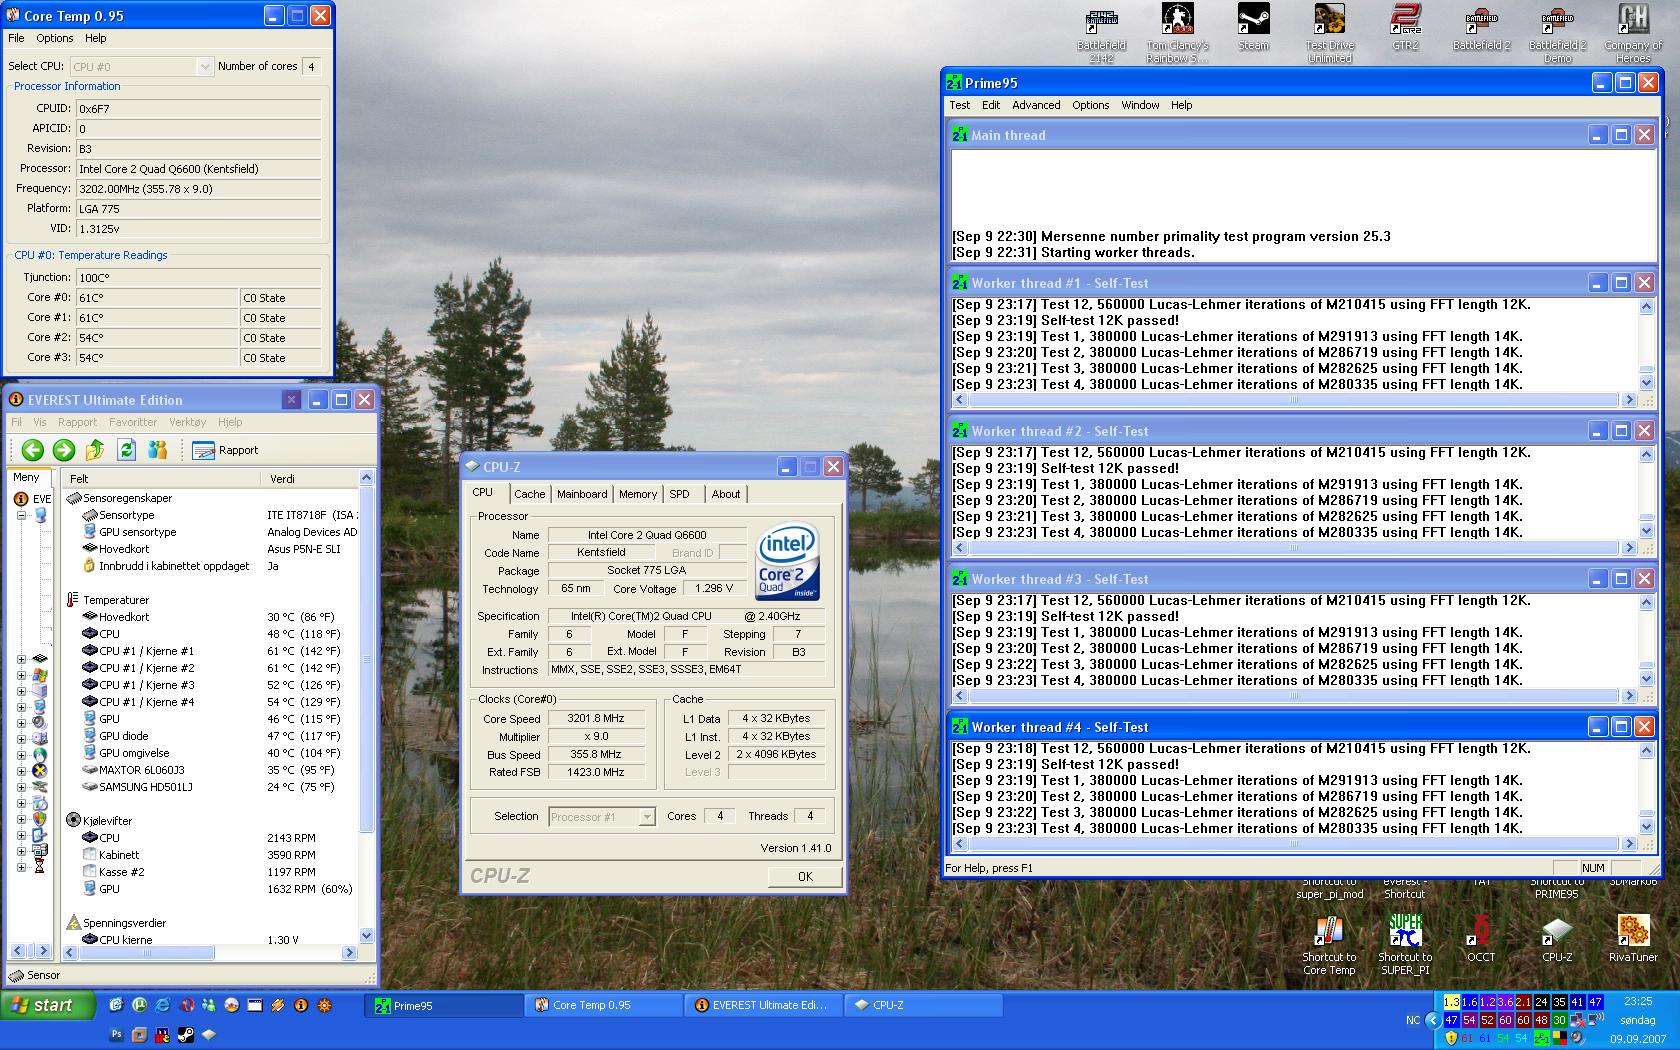Click the Rapport button in EVEREST toolbar
This screenshot has height=1050, width=1680.
[225, 450]
